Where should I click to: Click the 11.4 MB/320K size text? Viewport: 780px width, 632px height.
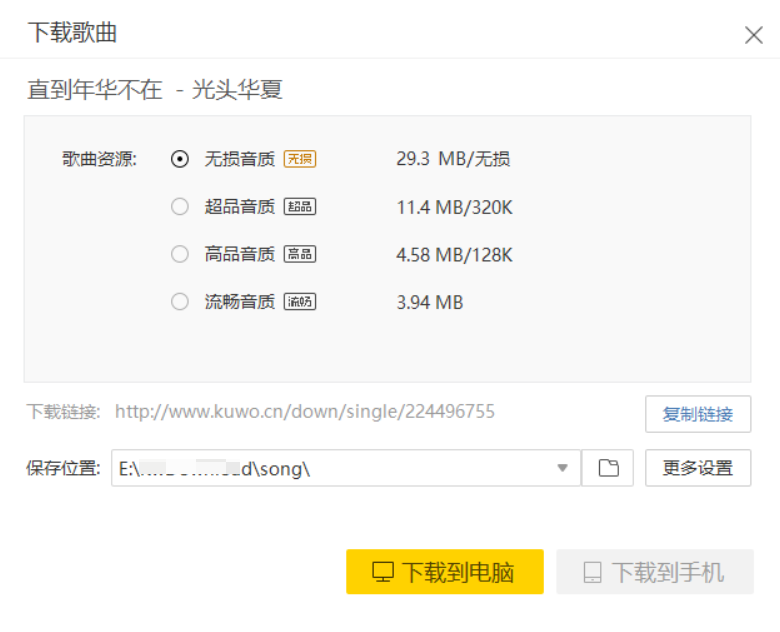(454, 207)
